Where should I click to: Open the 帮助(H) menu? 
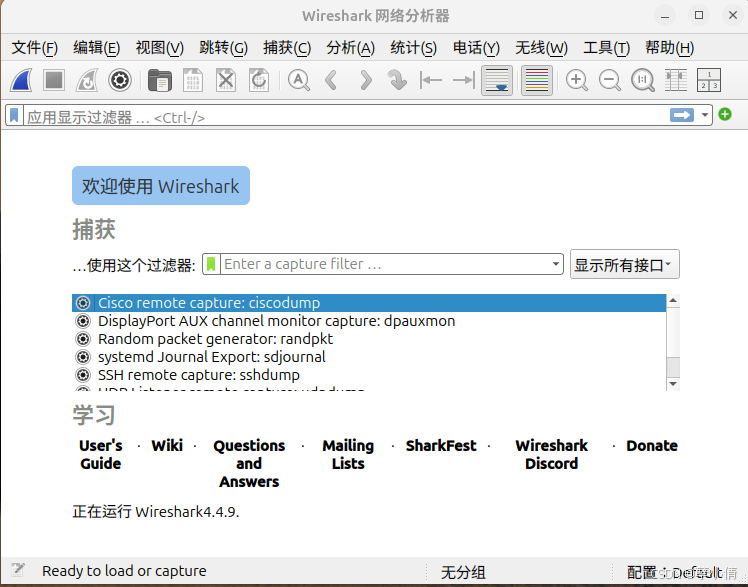(x=669, y=48)
